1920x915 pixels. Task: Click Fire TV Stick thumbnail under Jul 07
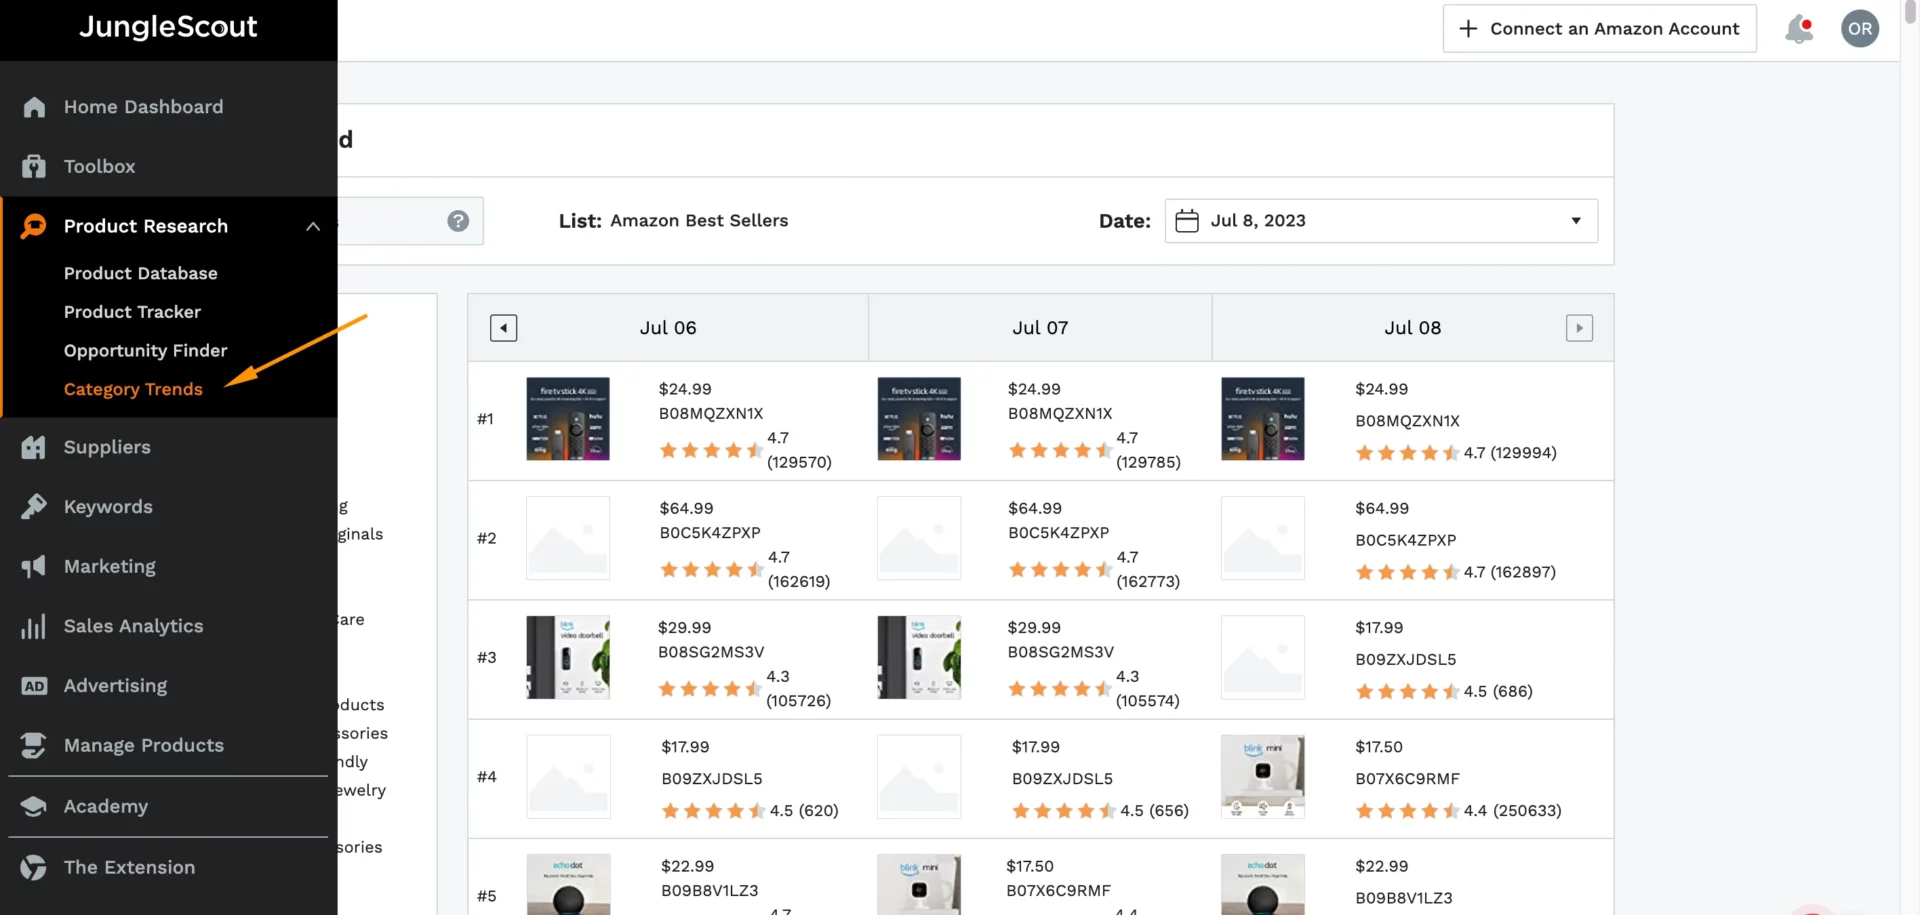(x=919, y=419)
